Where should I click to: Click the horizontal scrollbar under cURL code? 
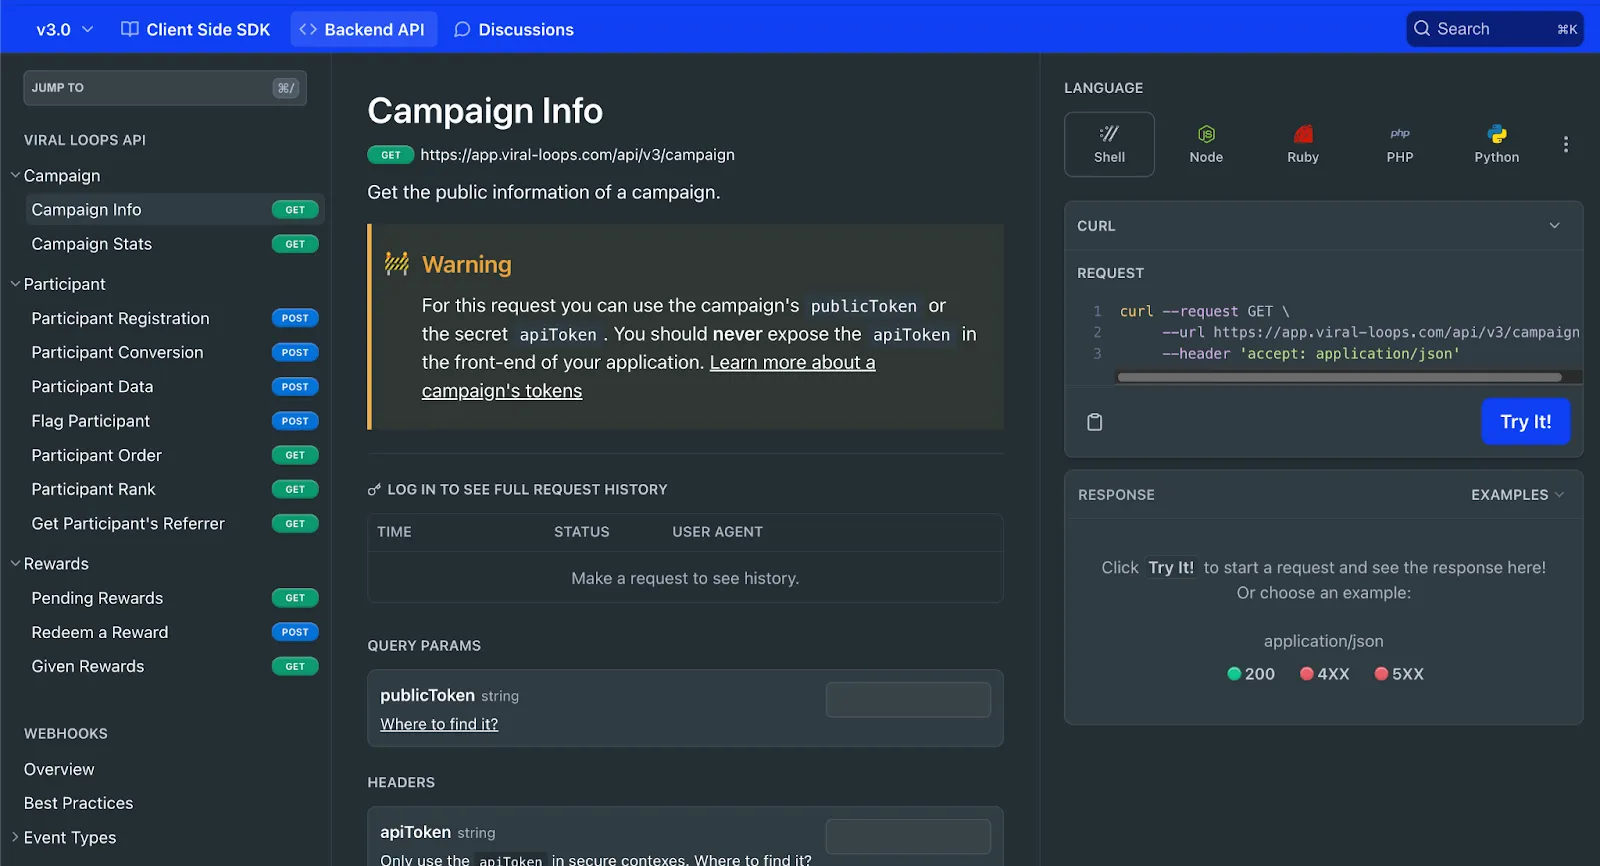[x=1340, y=378]
